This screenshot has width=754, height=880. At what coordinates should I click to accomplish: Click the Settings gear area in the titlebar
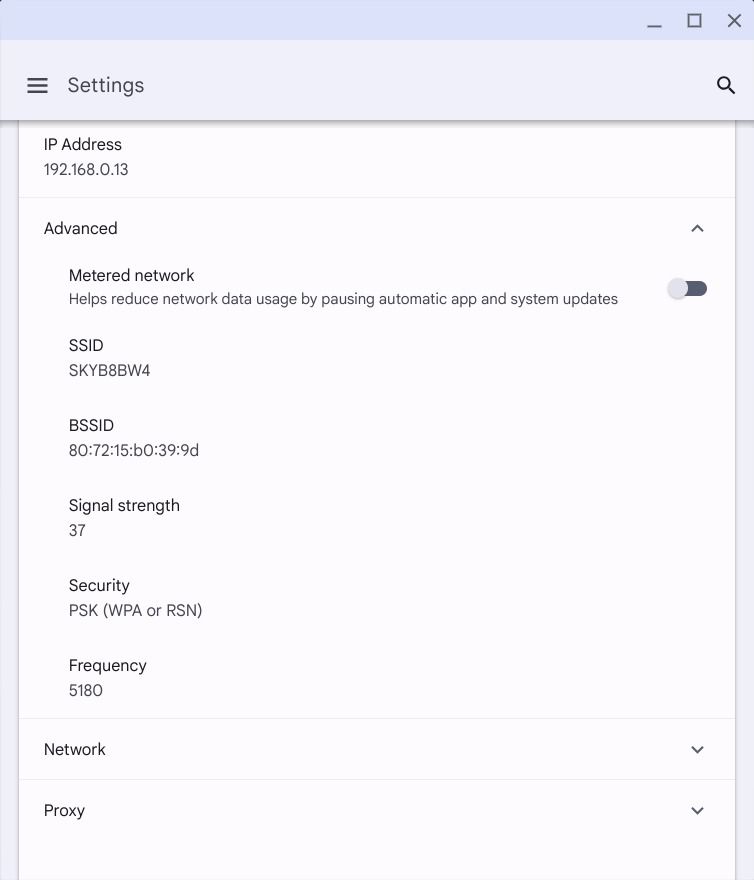[105, 85]
